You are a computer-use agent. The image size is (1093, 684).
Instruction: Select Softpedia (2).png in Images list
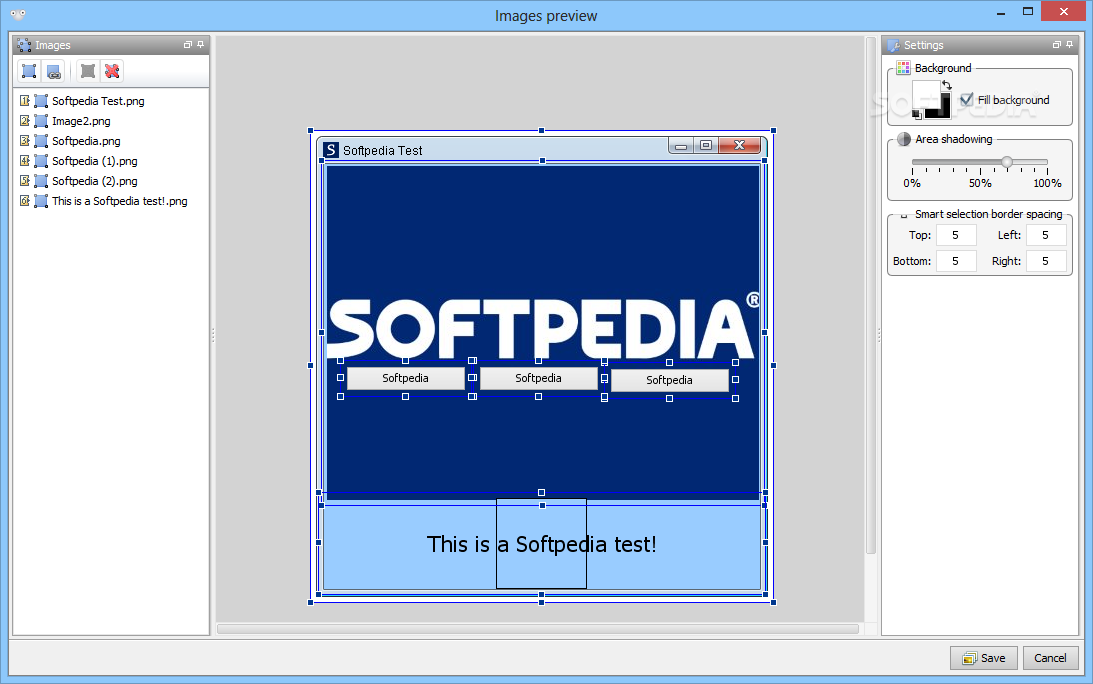pos(94,181)
